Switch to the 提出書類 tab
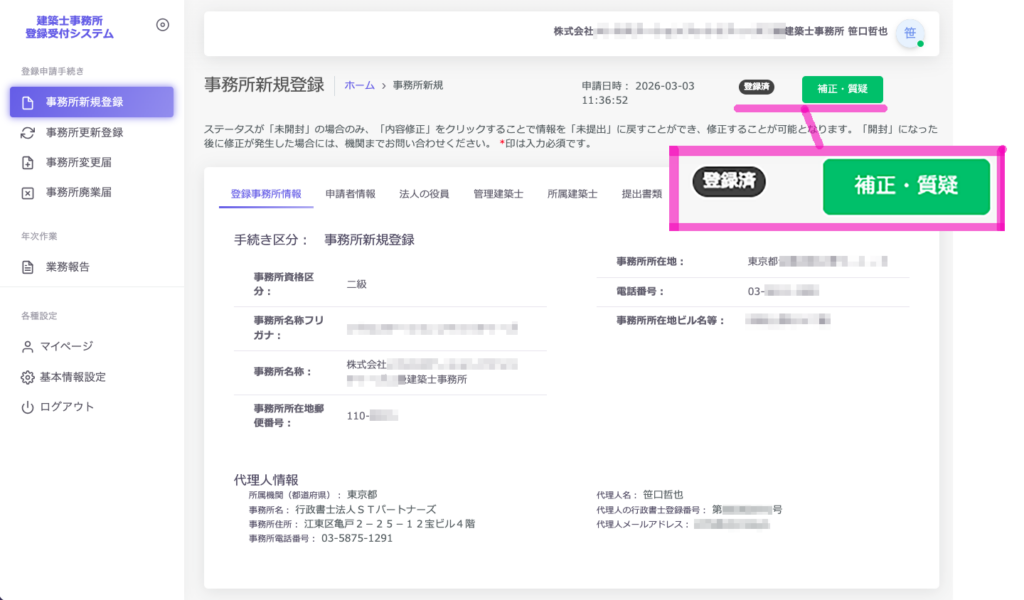Image resolution: width=1024 pixels, height=600 pixels. [641, 194]
